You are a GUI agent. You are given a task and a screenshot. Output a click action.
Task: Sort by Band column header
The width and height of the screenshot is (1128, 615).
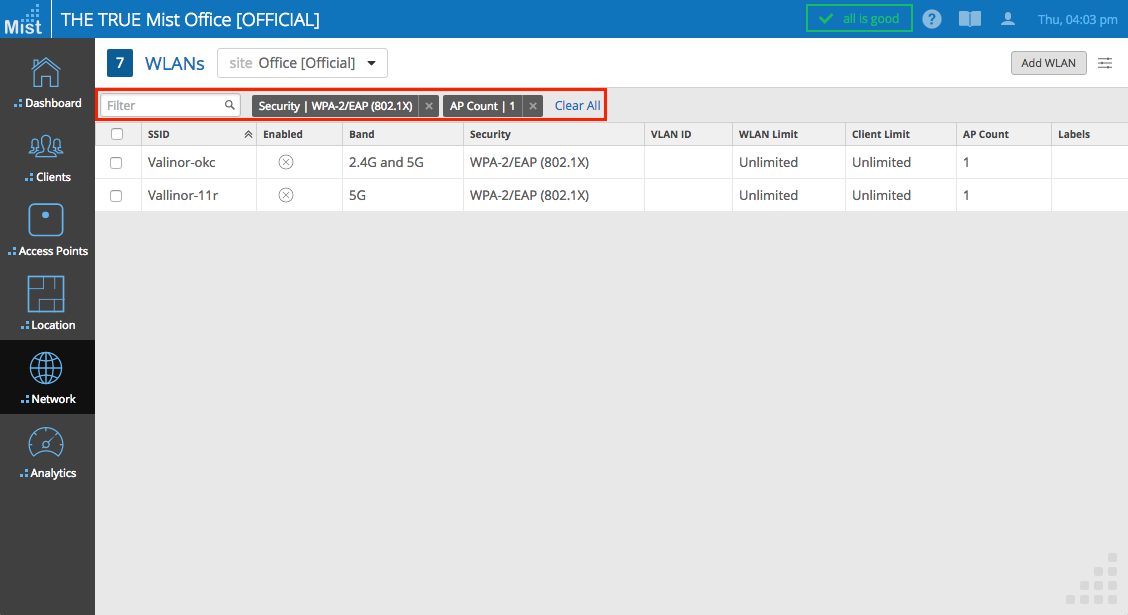point(362,134)
